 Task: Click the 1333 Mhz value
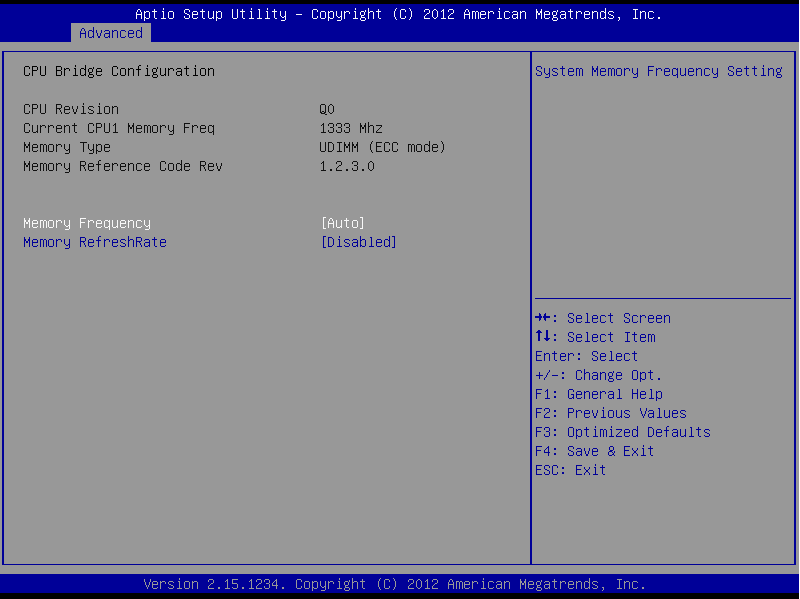[351, 128]
